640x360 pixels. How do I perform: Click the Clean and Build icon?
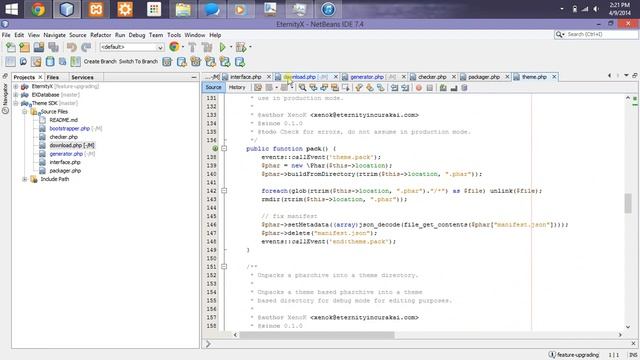click(x=207, y=47)
